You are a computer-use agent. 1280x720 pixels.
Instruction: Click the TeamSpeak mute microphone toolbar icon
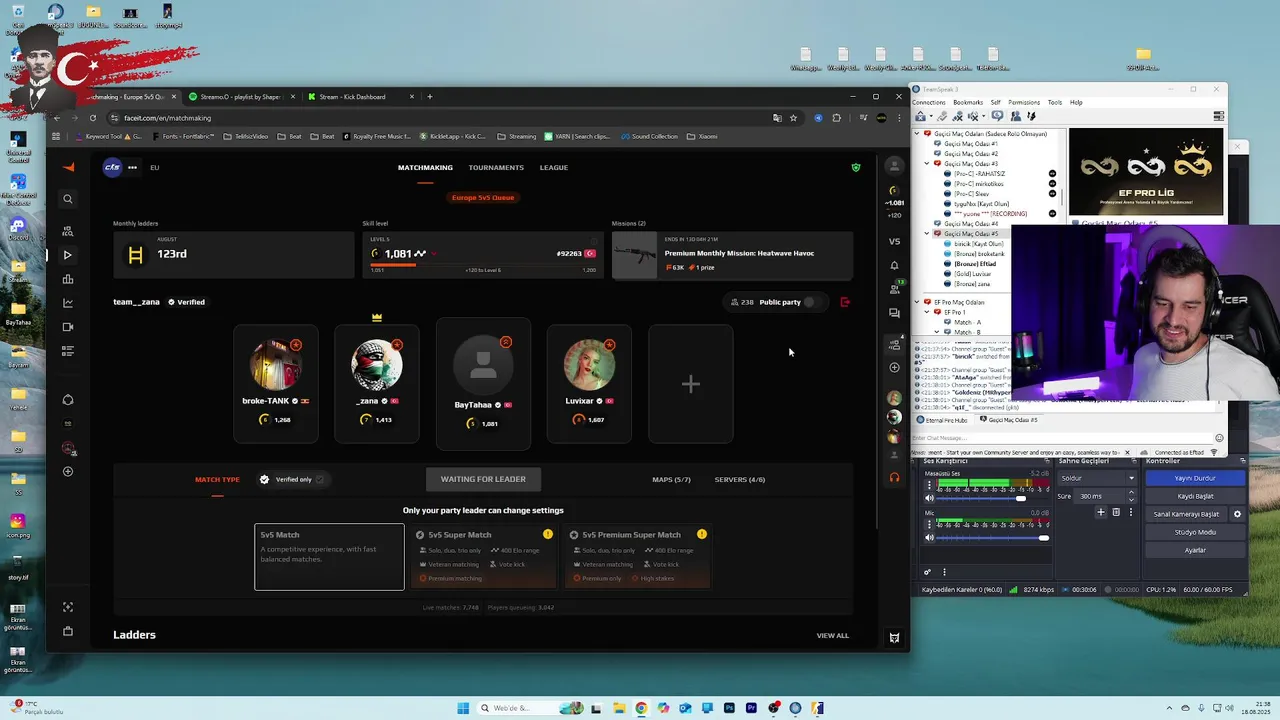[958, 116]
